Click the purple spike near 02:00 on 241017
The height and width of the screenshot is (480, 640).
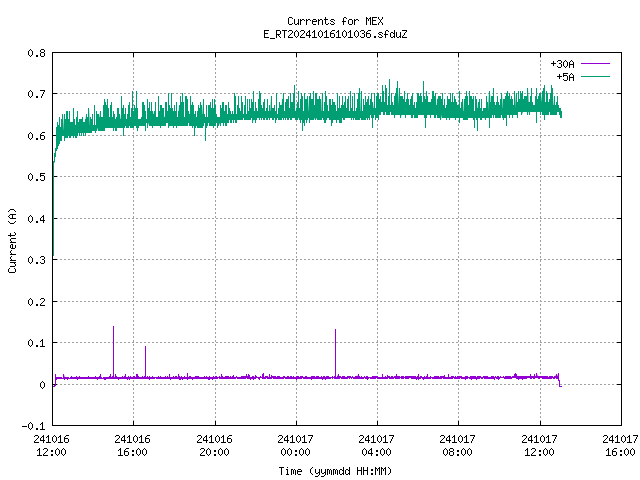(336, 353)
